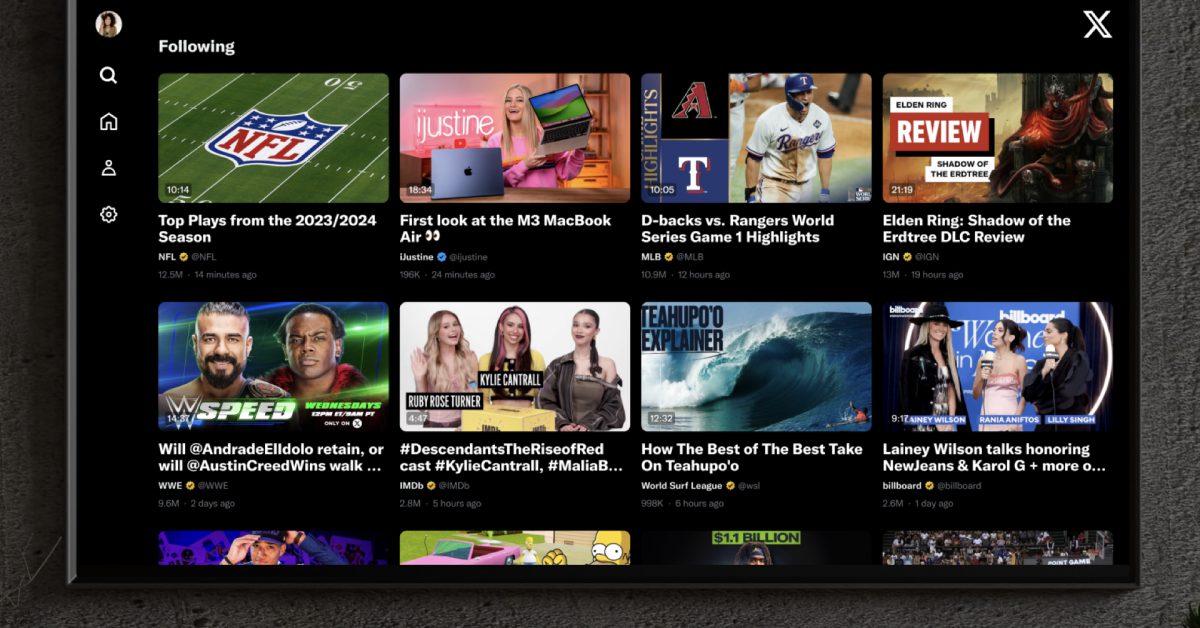
Task: Open the profile person icon in sidebar
Action: 108,168
